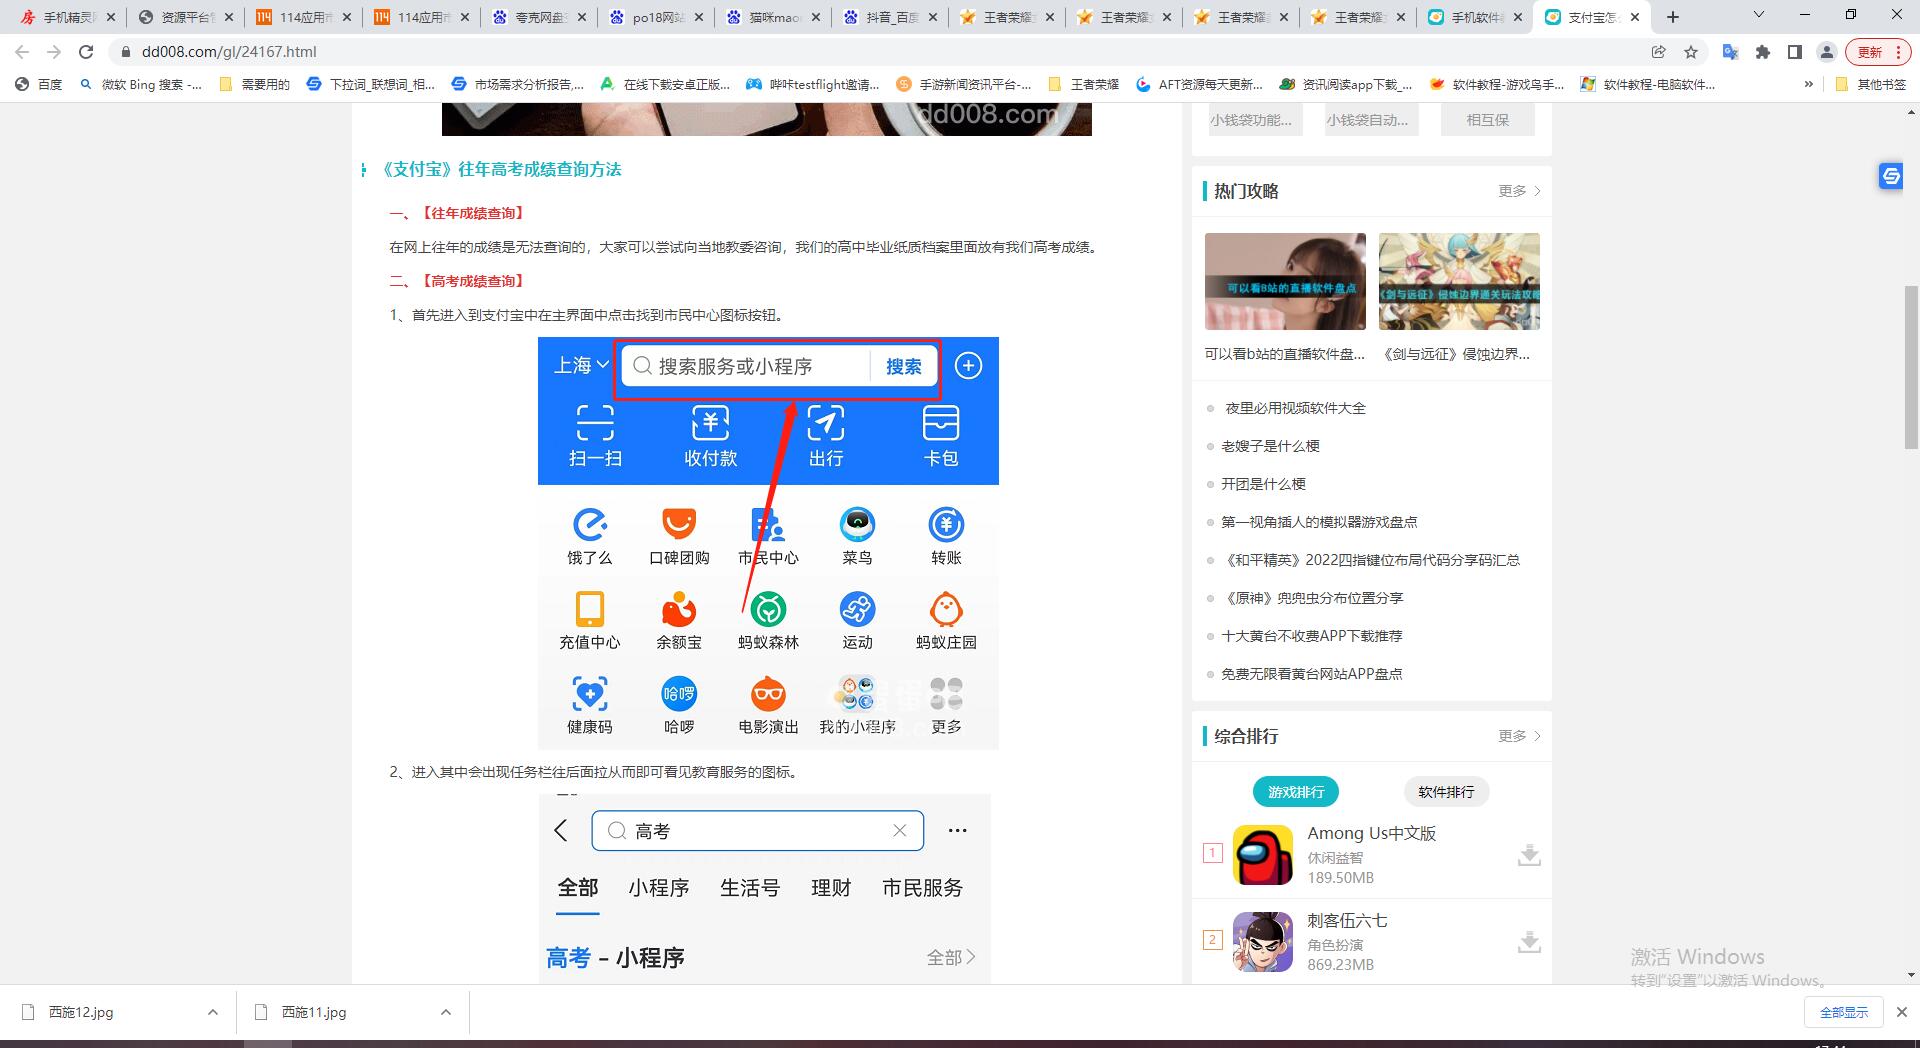Open the extensions puzzle icon
Screen dimensions: 1920x1048
pyautogui.click(x=1763, y=52)
